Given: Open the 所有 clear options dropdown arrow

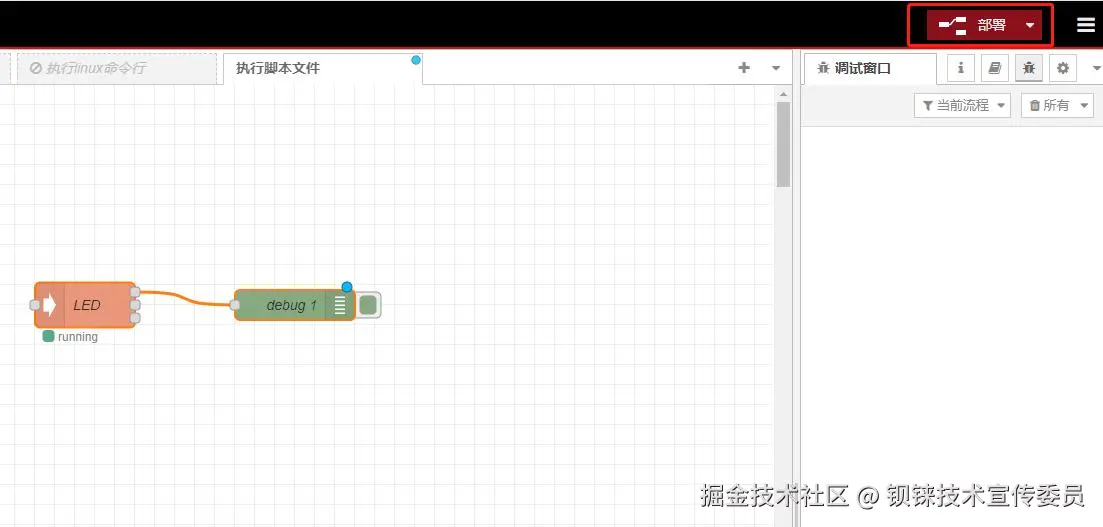Looking at the screenshot, I should (x=1084, y=106).
